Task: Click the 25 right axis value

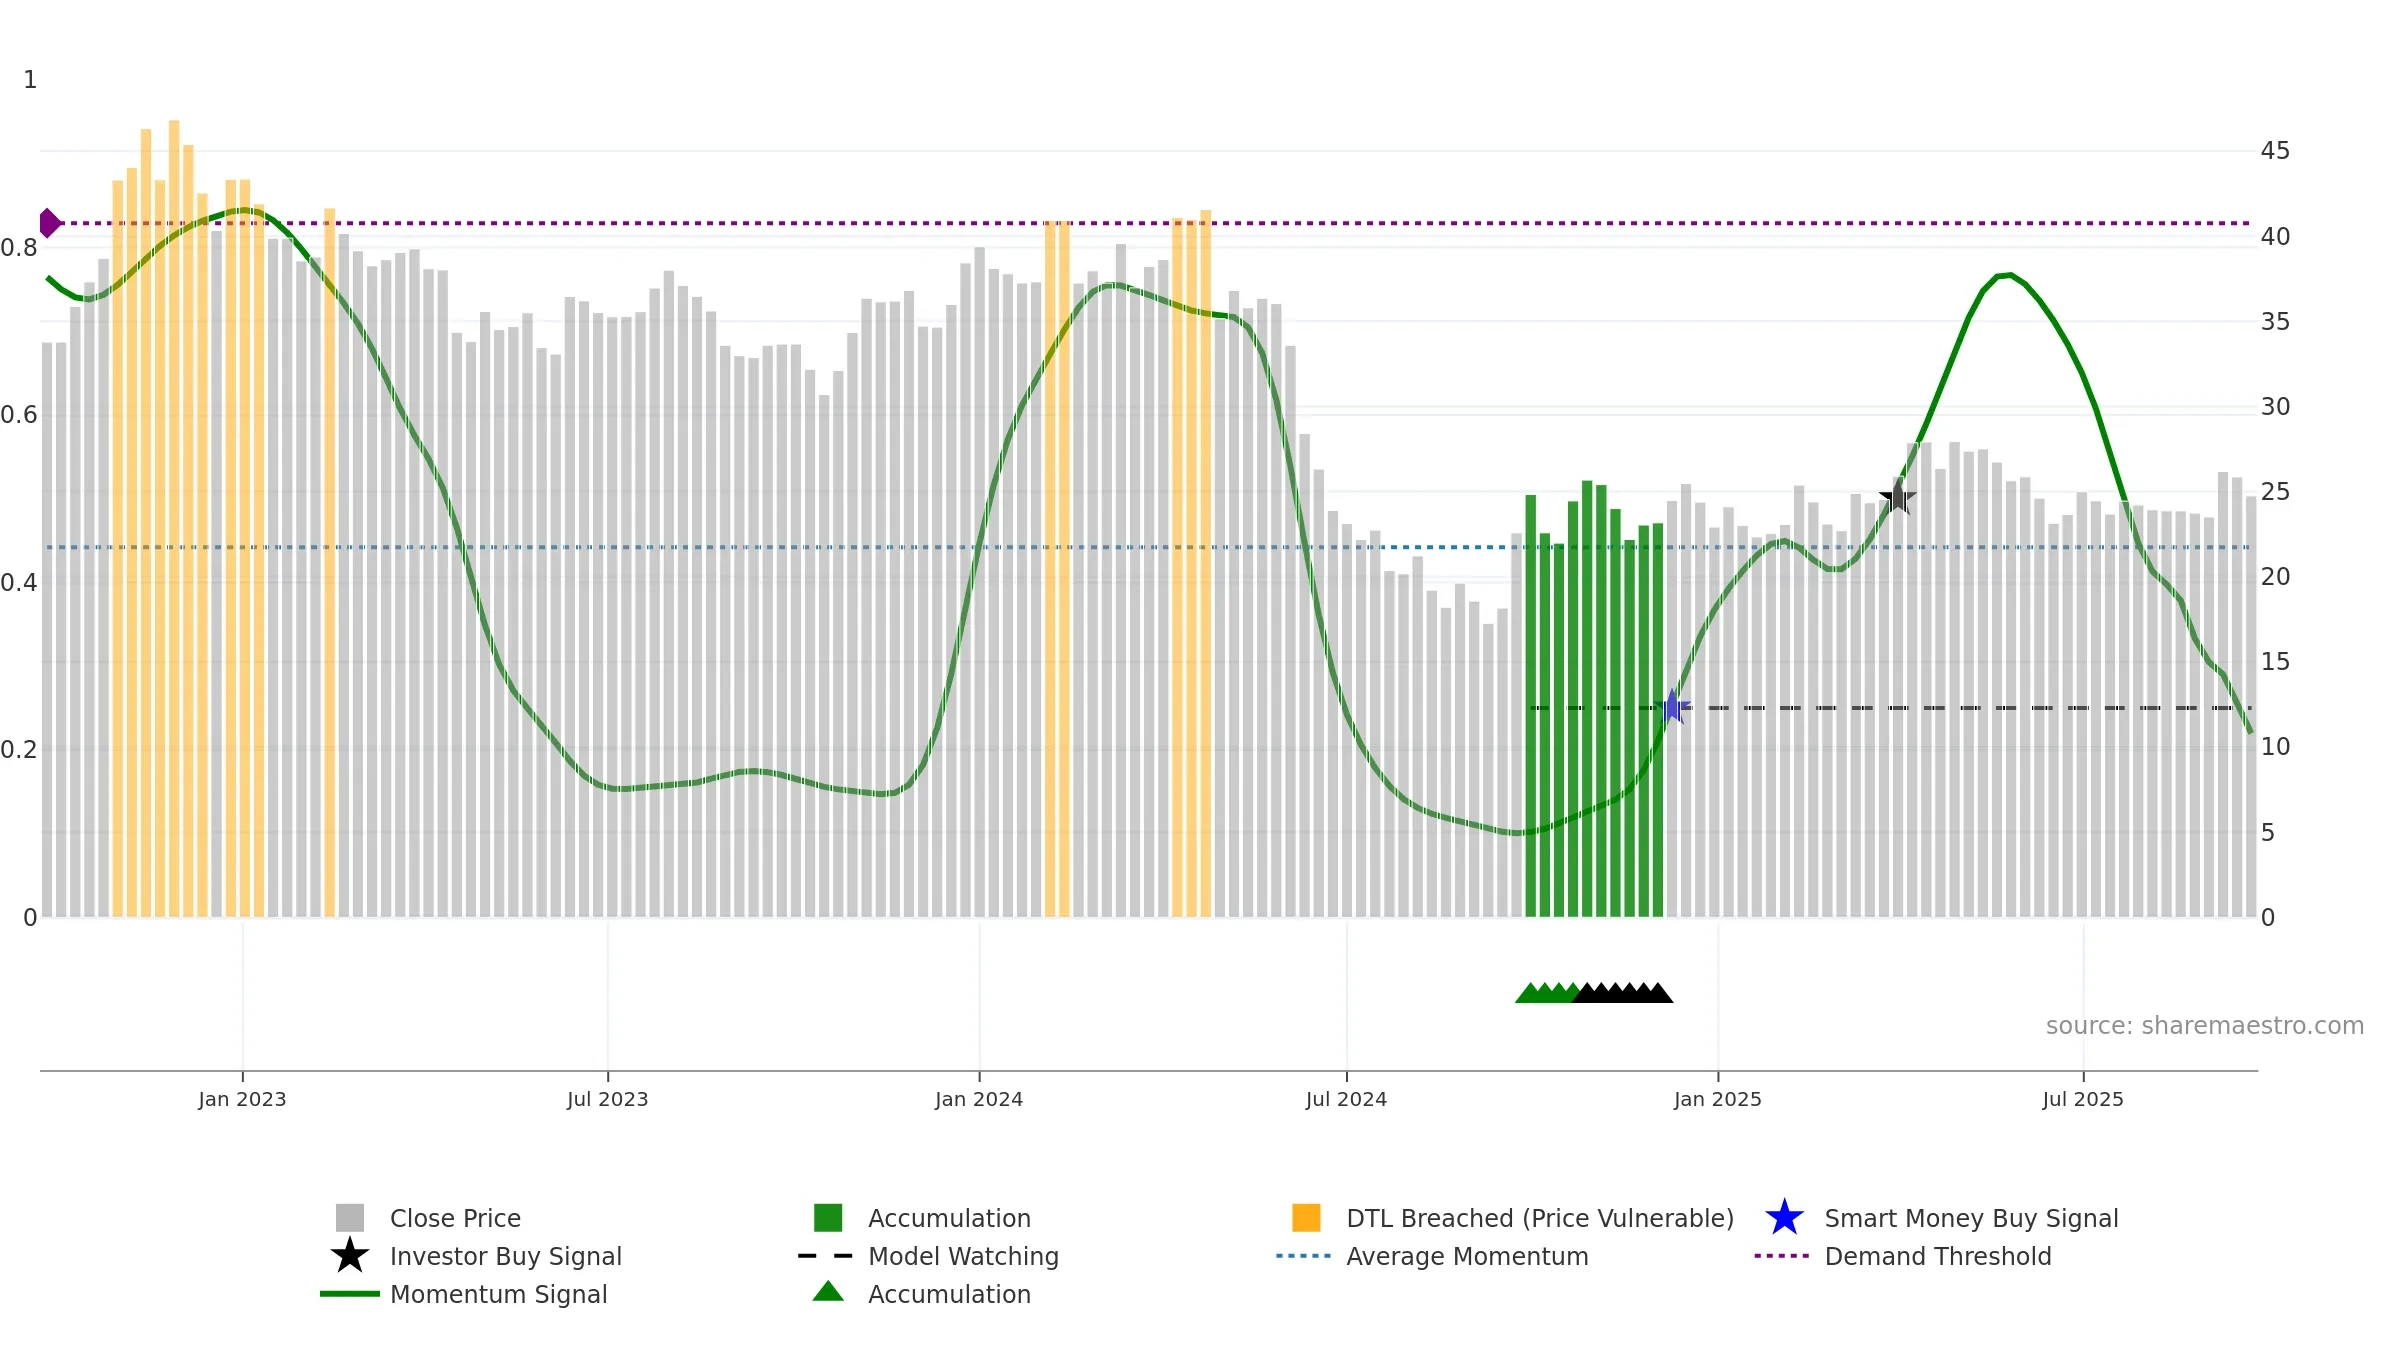Action: pyautogui.click(x=2275, y=492)
